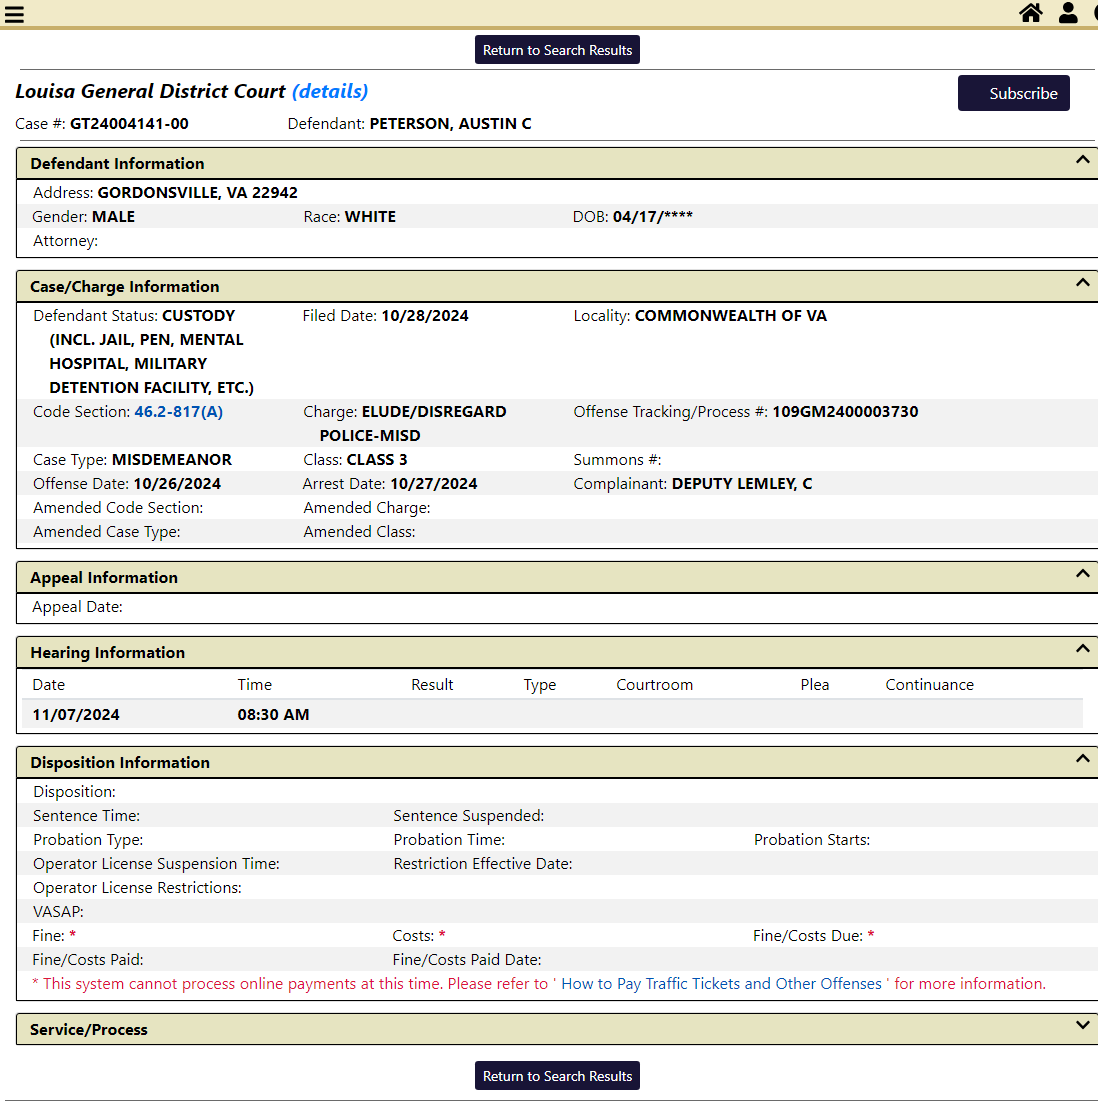Click hearing date 11/07/2024
Screen dimensions: 1098x1101
(x=76, y=715)
